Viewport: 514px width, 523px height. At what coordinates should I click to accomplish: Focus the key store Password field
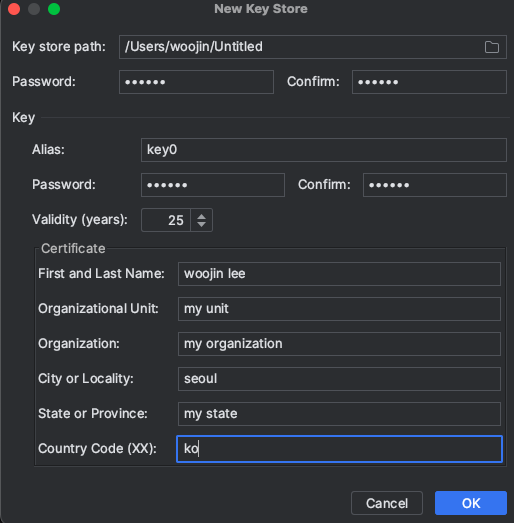(x=196, y=82)
